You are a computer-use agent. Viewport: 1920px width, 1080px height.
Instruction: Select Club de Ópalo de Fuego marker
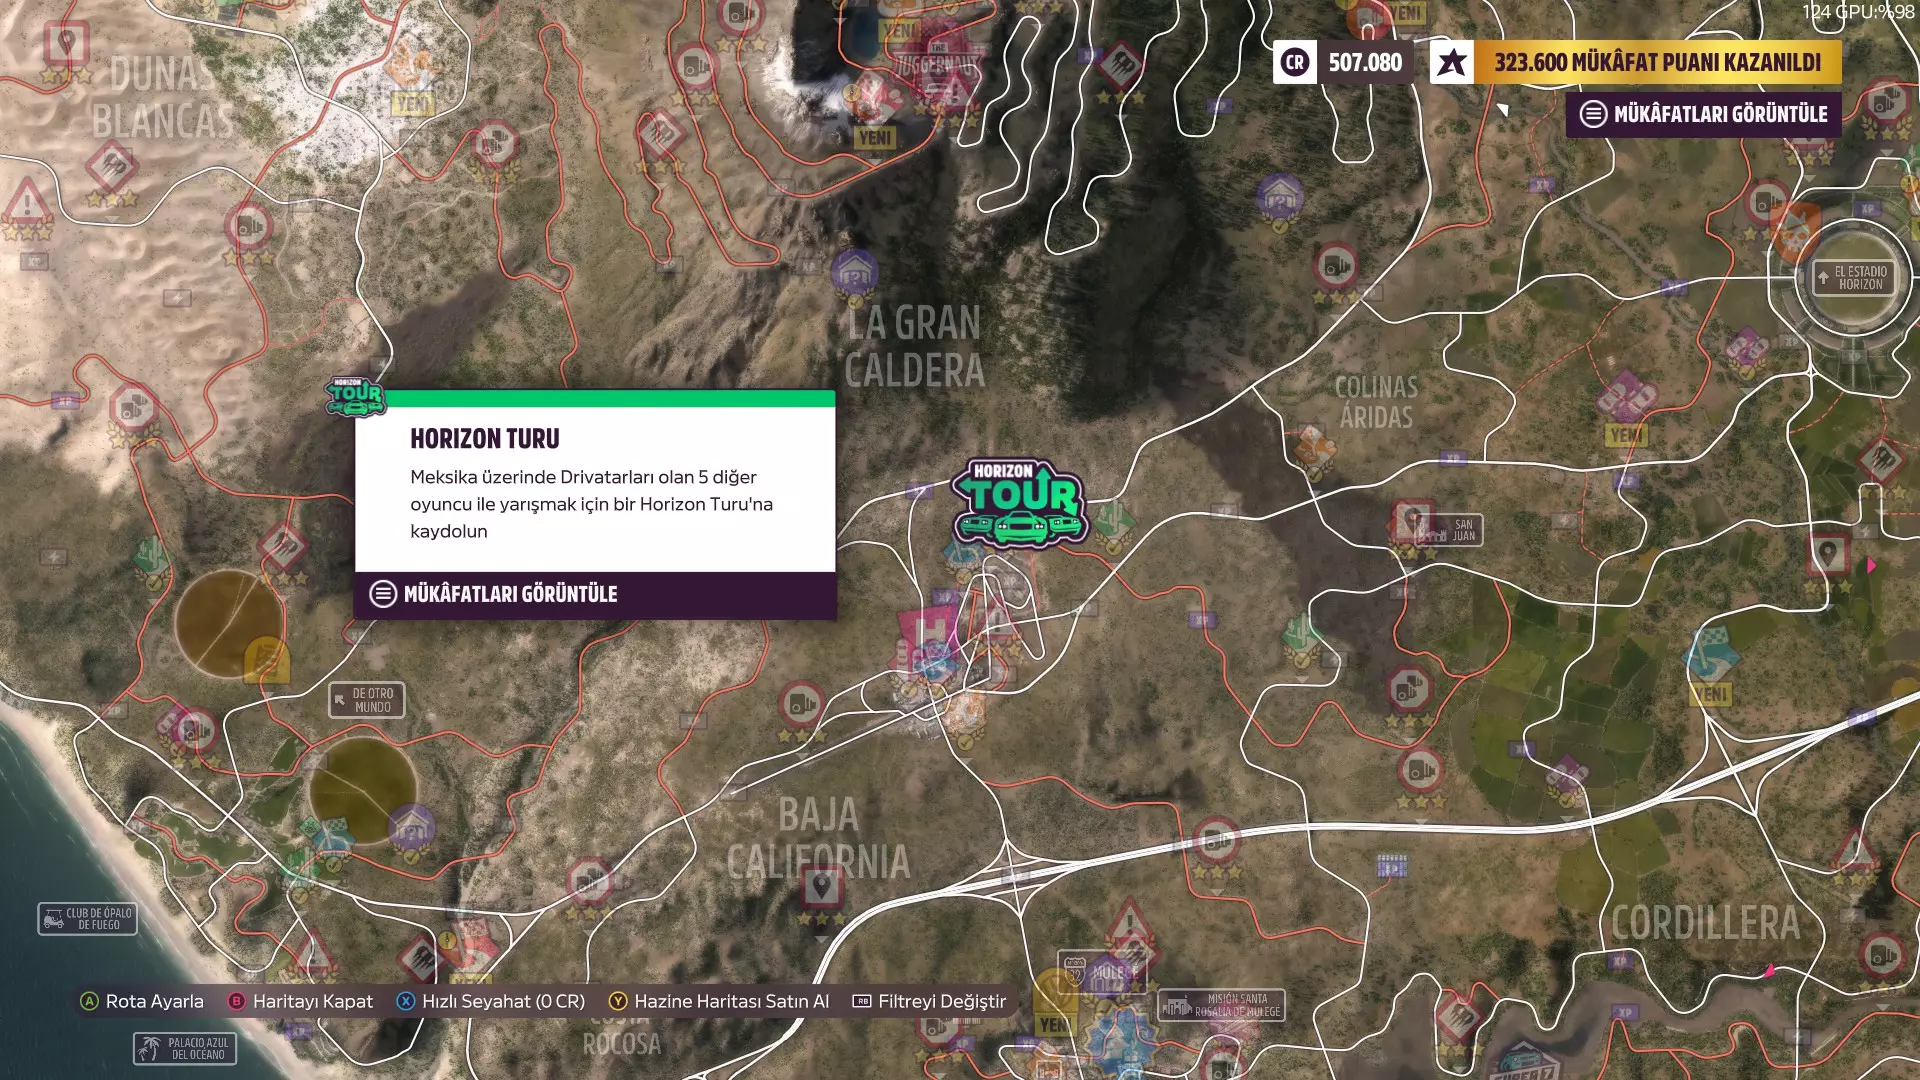[x=88, y=918]
